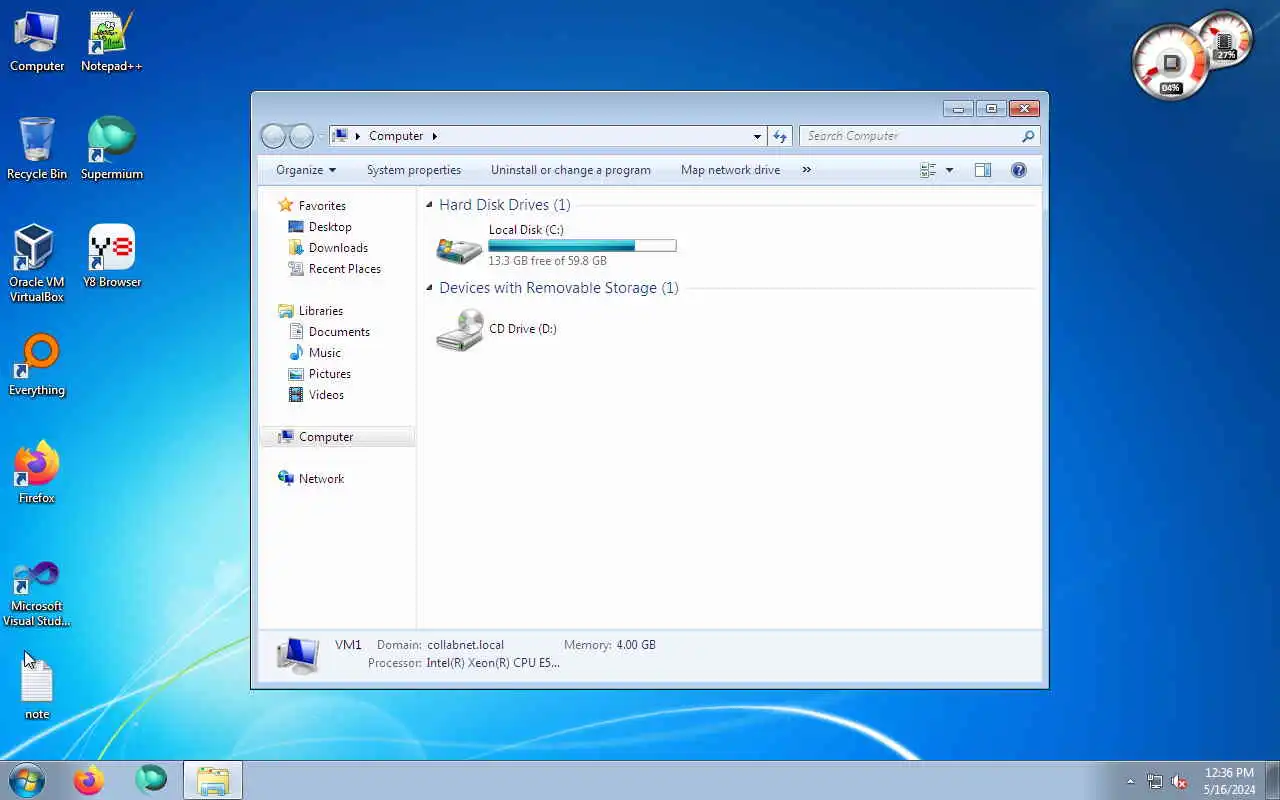Collapse Devices with Removable Storage group
Screen dimensions: 1280x800
pyautogui.click(x=429, y=288)
